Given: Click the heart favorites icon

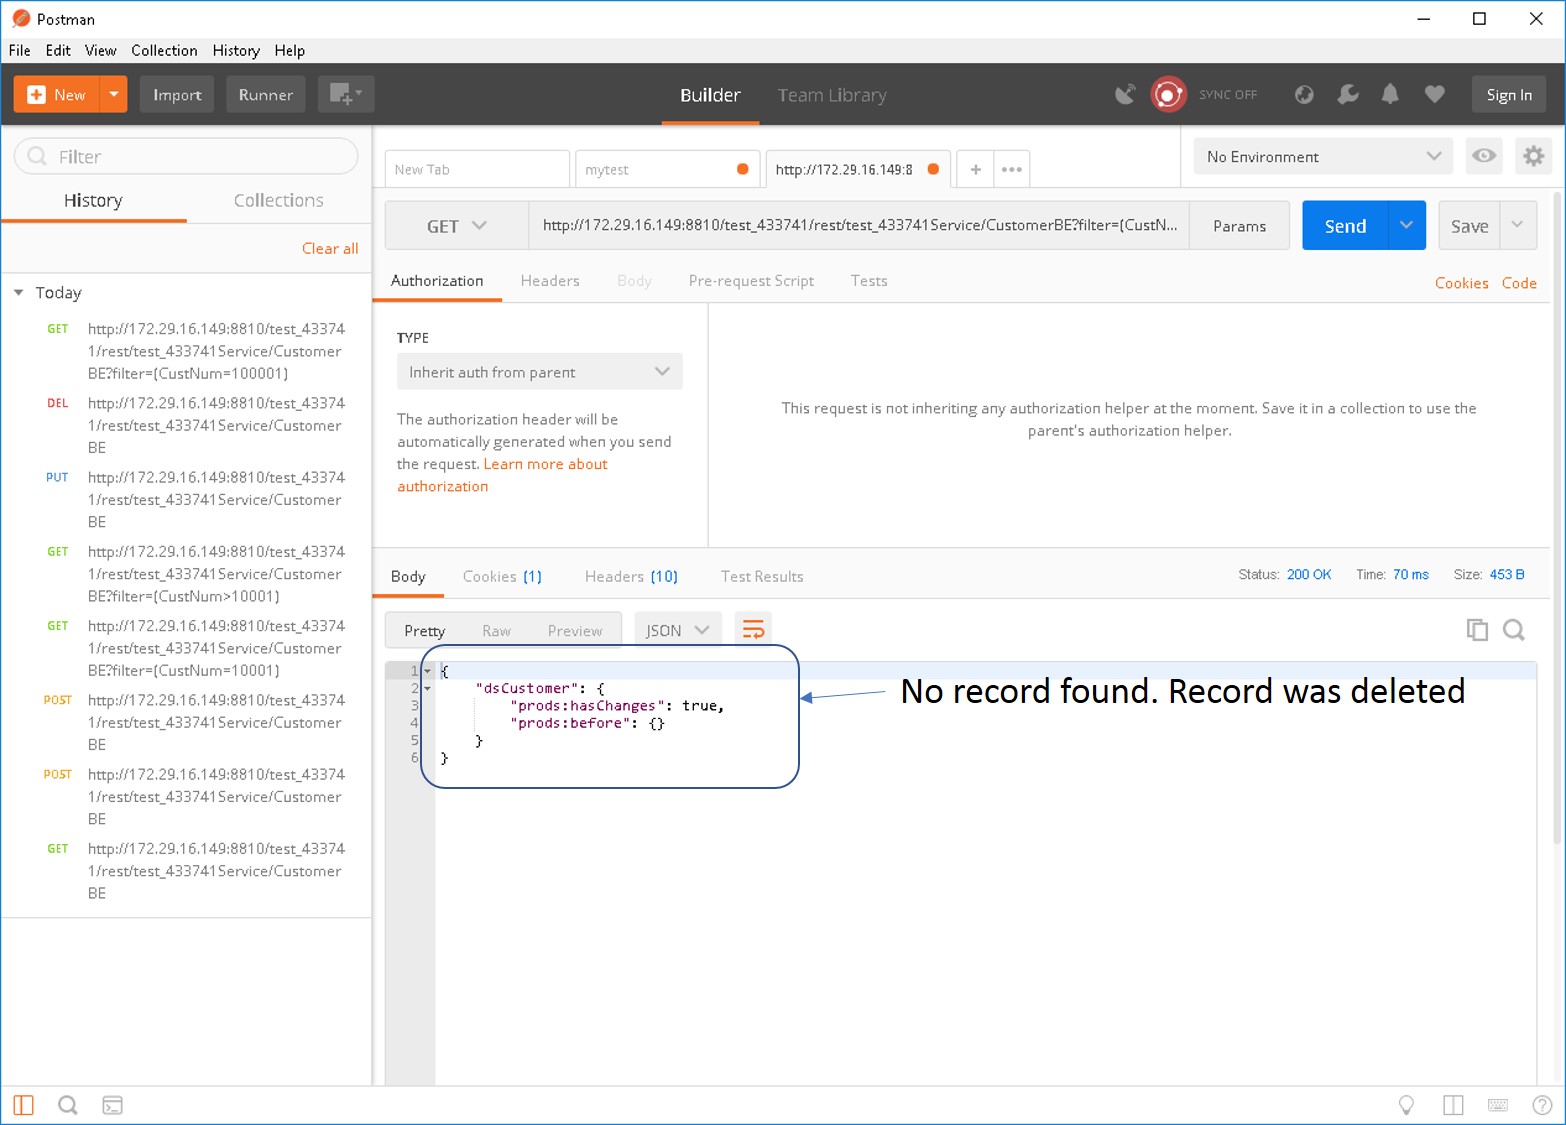Looking at the screenshot, I should (x=1434, y=94).
